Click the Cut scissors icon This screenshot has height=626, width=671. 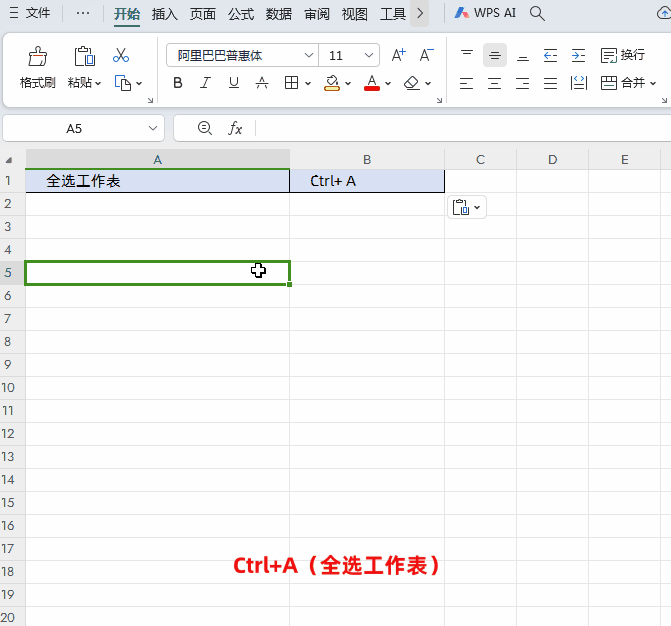pyautogui.click(x=121, y=55)
